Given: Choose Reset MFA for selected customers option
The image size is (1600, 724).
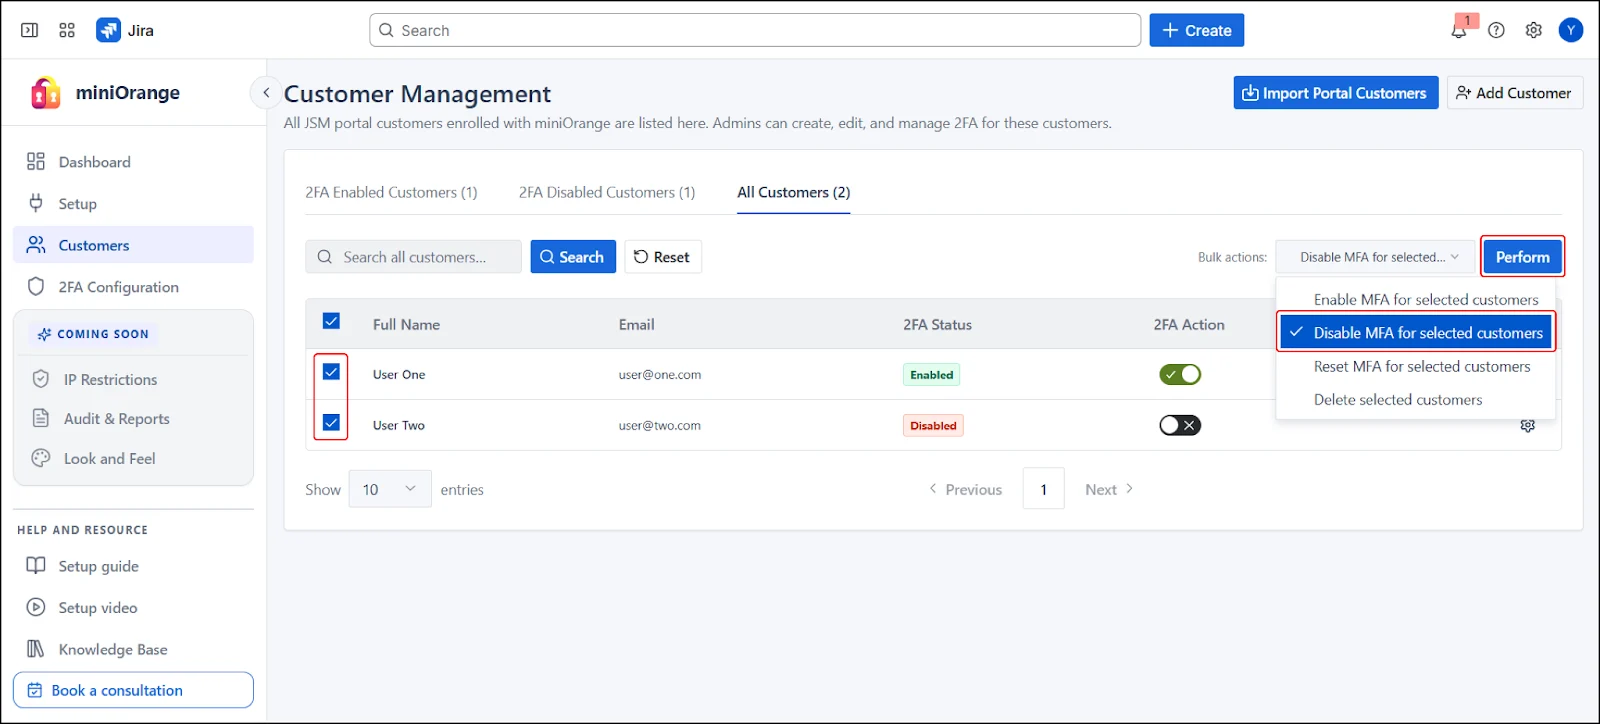Looking at the screenshot, I should point(1421,367).
